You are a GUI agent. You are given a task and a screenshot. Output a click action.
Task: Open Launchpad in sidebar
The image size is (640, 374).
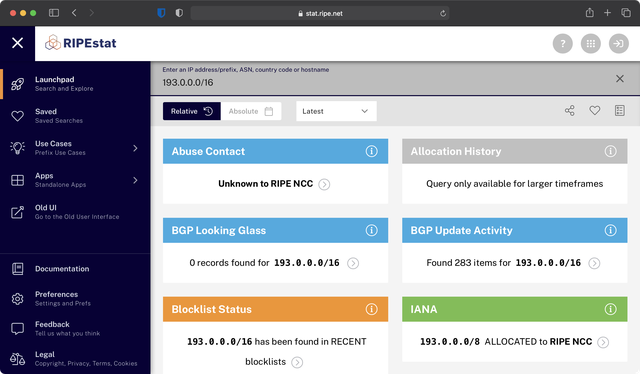(75, 84)
